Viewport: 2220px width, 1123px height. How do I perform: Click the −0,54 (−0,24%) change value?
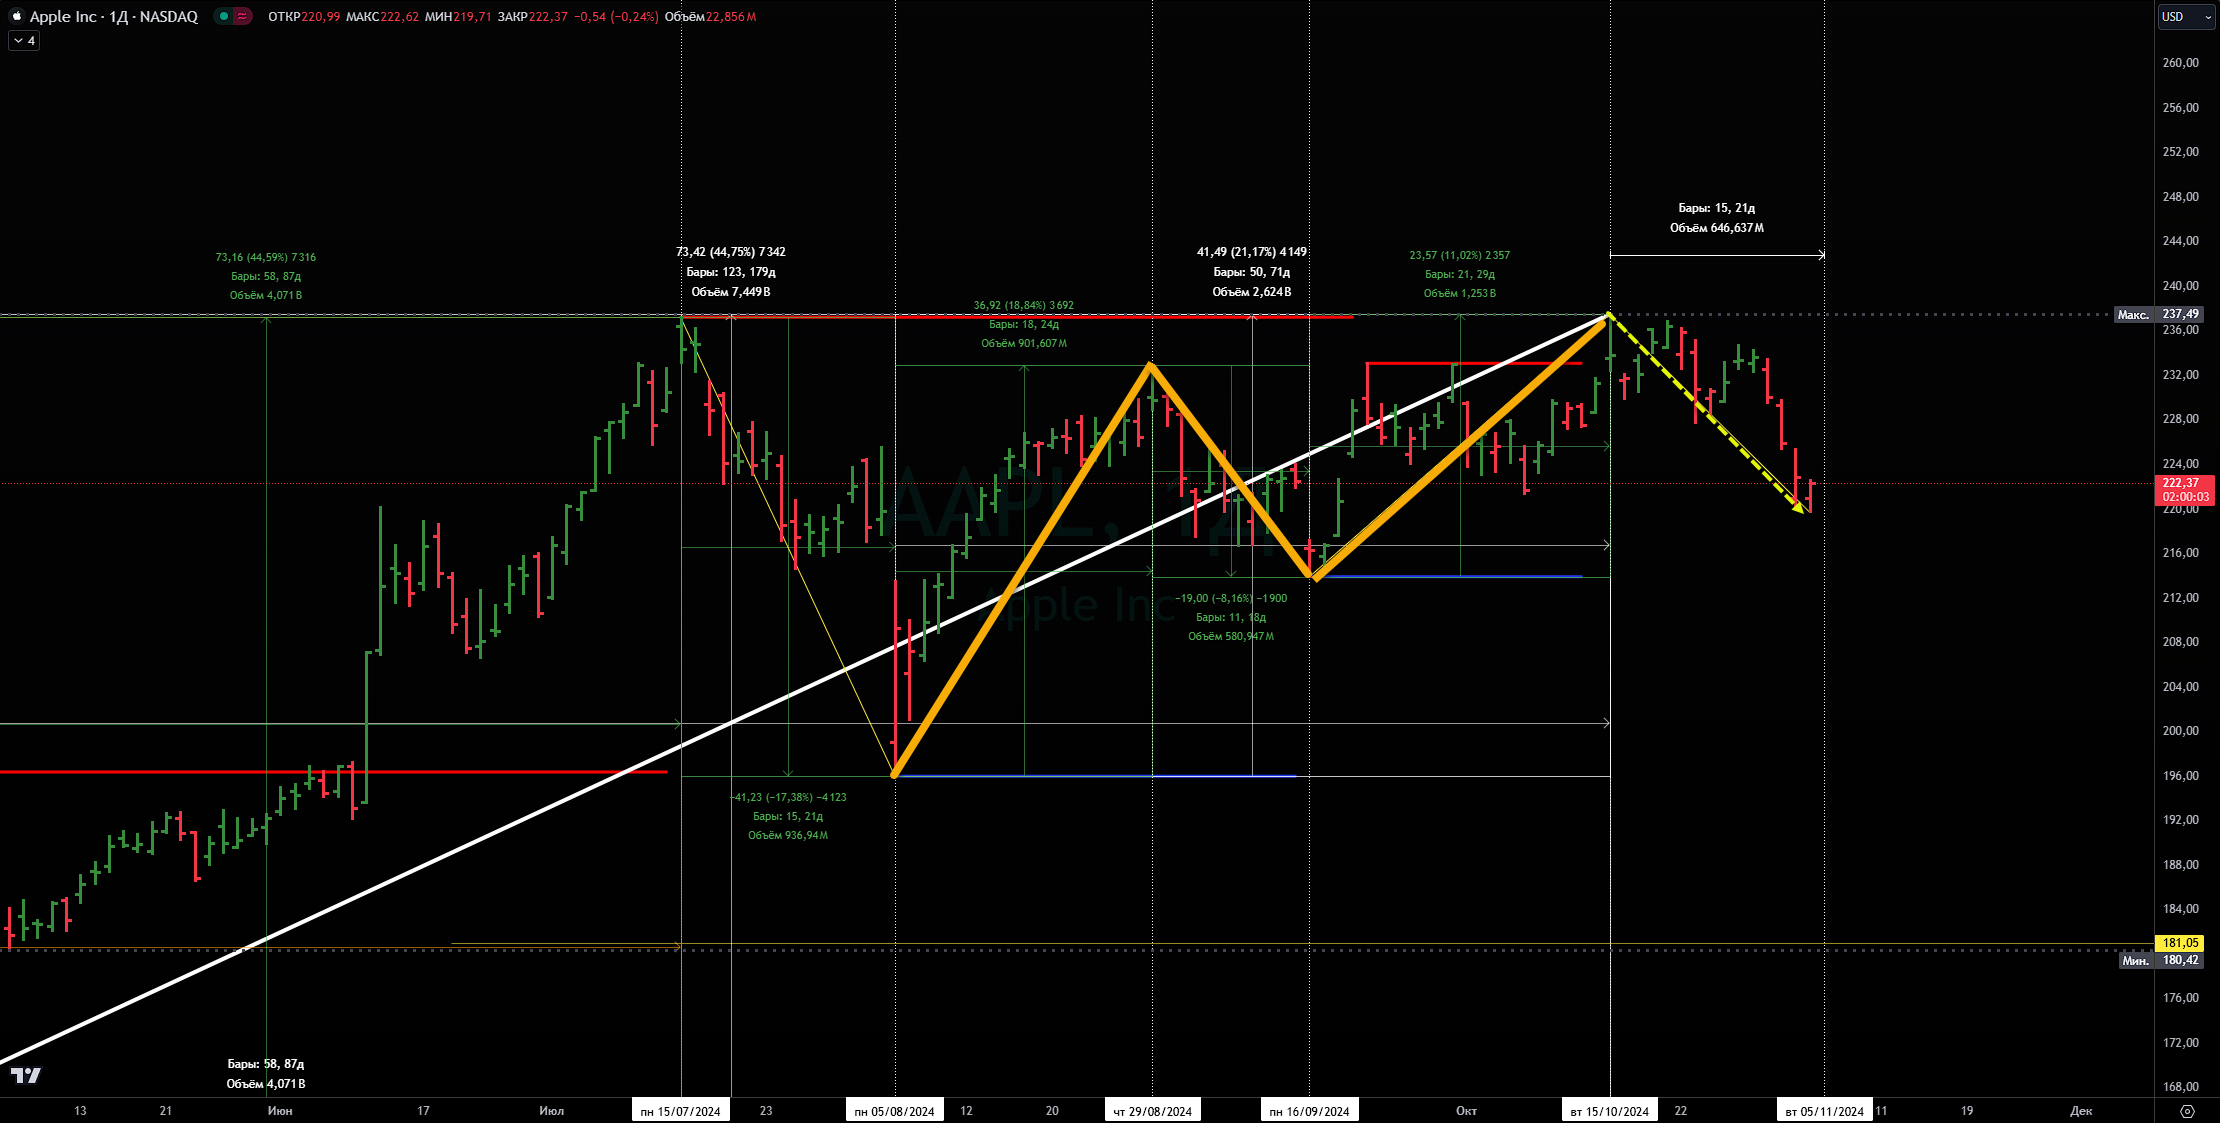point(616,16)
